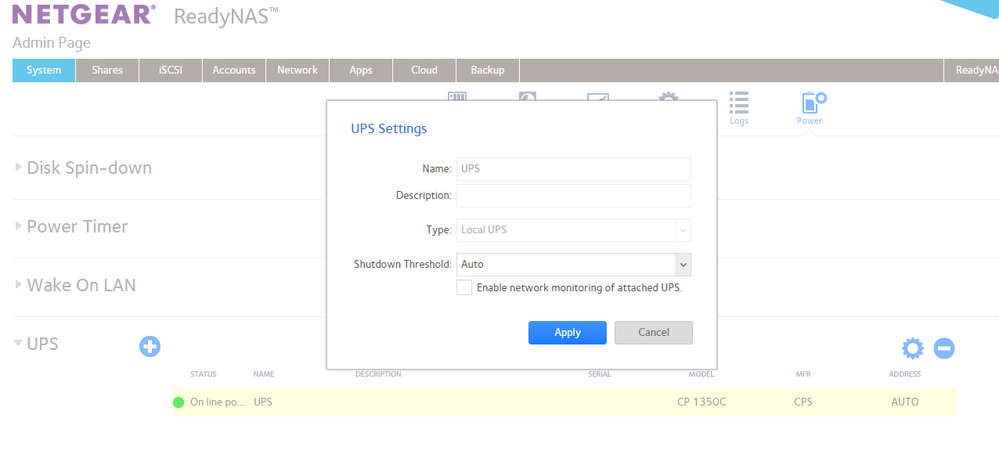Remove UPS with the minus icon
This screenshot has width=999, height=469.
944,348
